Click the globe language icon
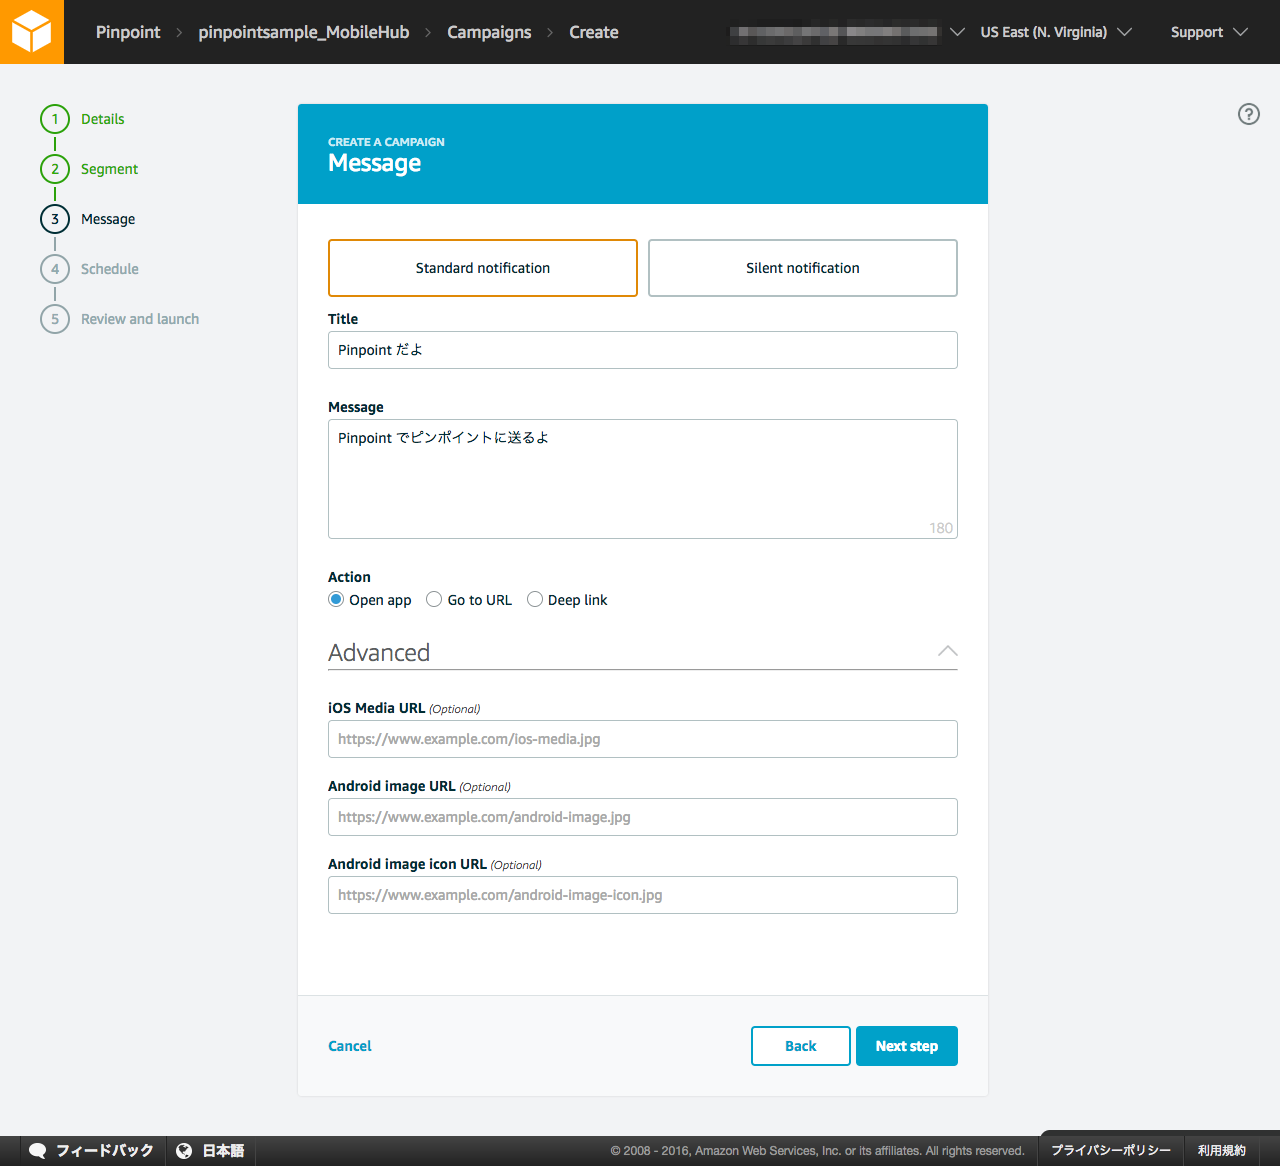Image resolution: width=1280 pixels, height=1166 pixels. click(184, 1150)
